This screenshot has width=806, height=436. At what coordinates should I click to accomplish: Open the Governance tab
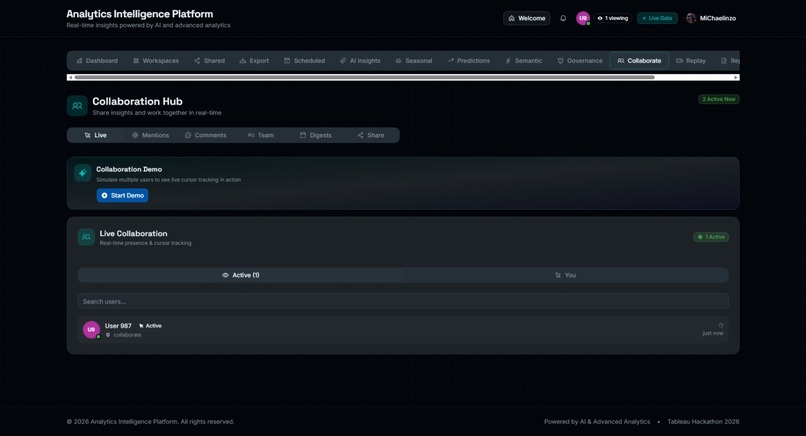[x=580, y=61]
